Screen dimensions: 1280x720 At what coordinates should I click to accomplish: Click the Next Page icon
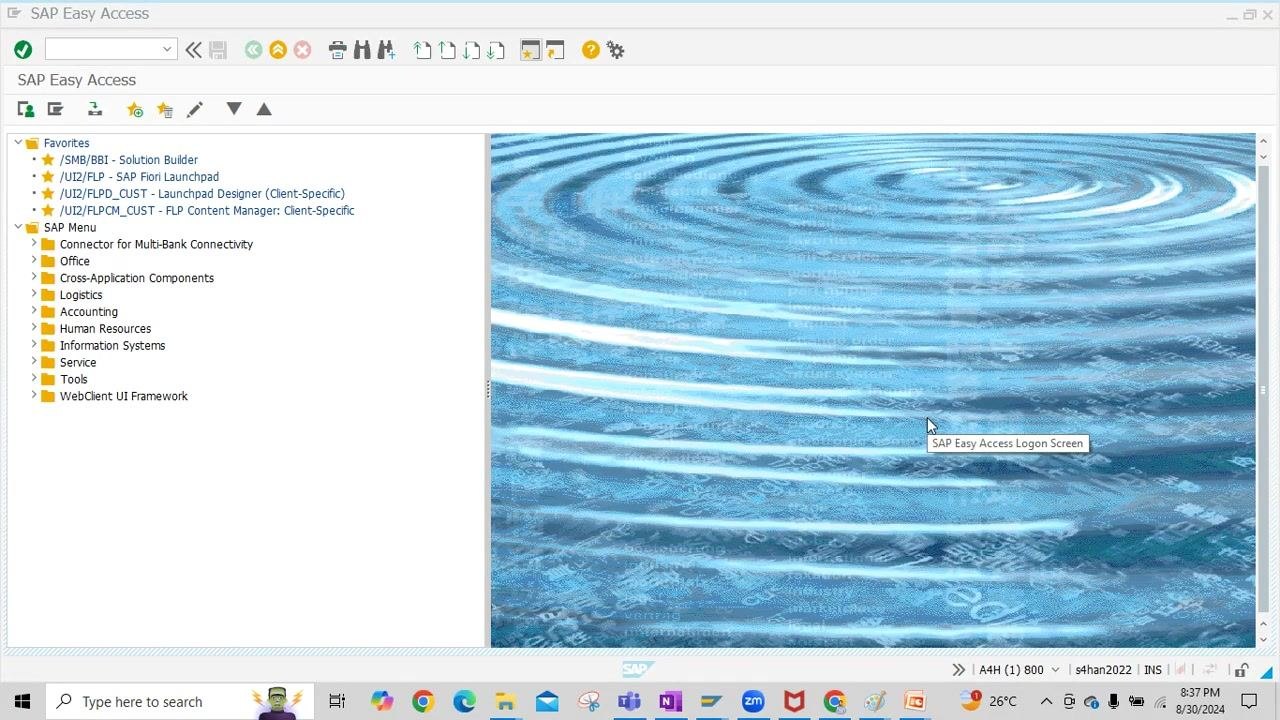pyautogui.click(x=471, y=50)
